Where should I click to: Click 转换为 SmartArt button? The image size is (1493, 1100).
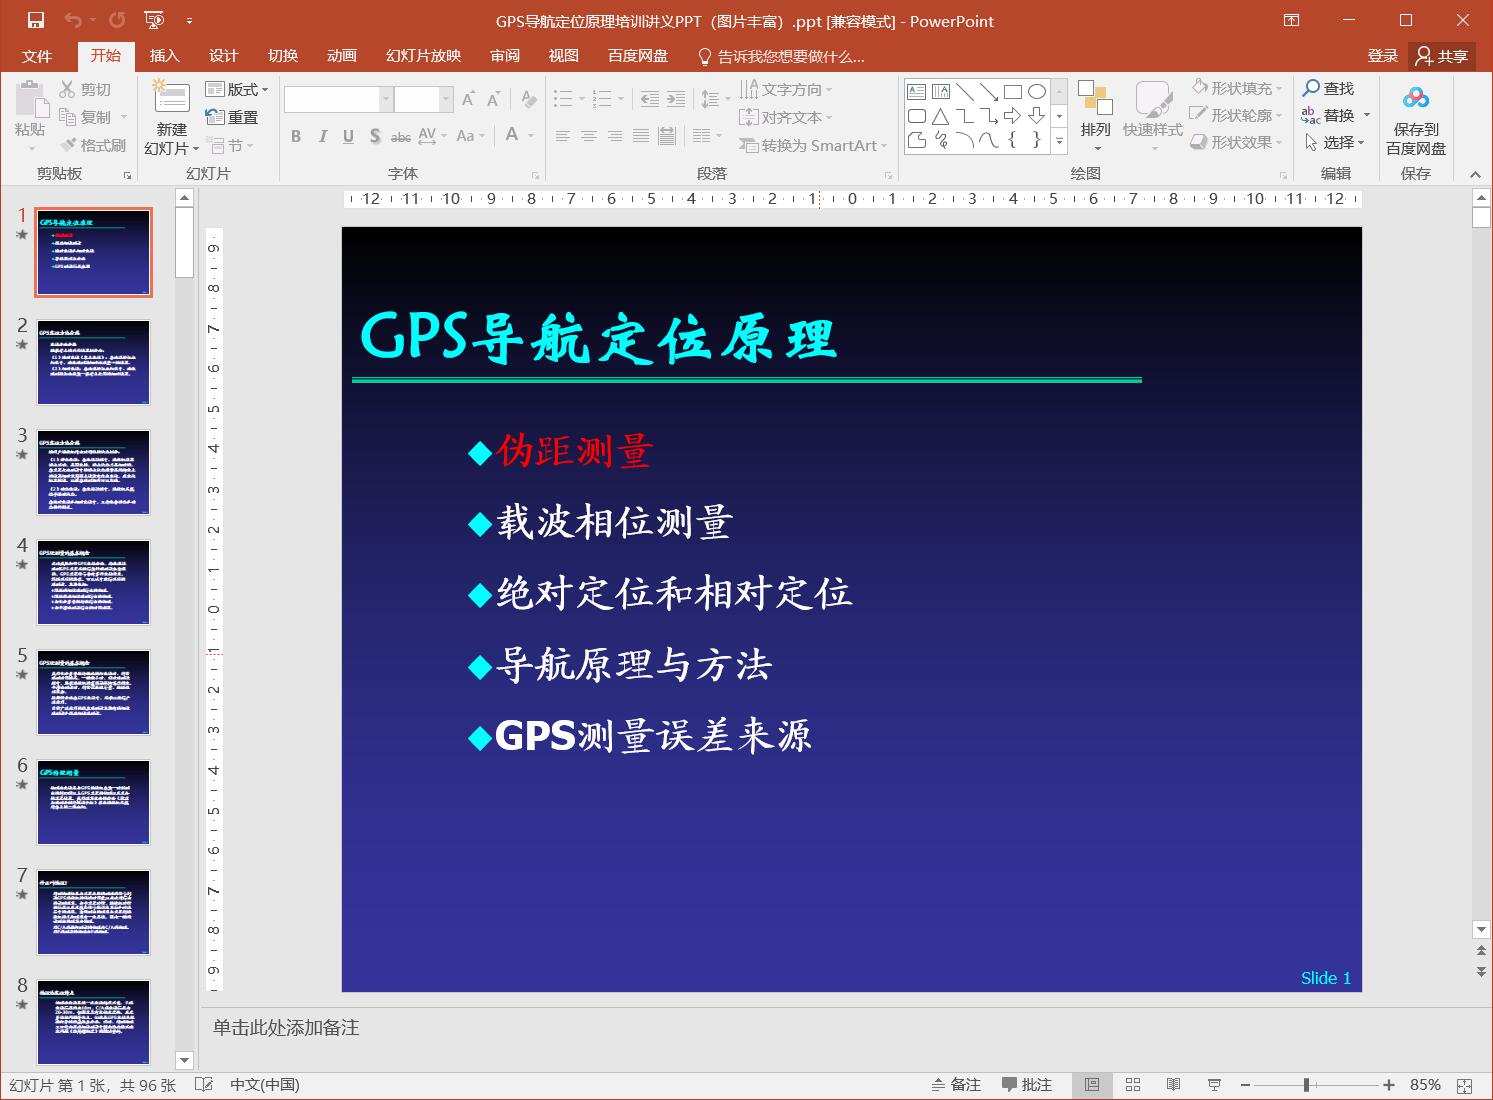pos(814,145)
